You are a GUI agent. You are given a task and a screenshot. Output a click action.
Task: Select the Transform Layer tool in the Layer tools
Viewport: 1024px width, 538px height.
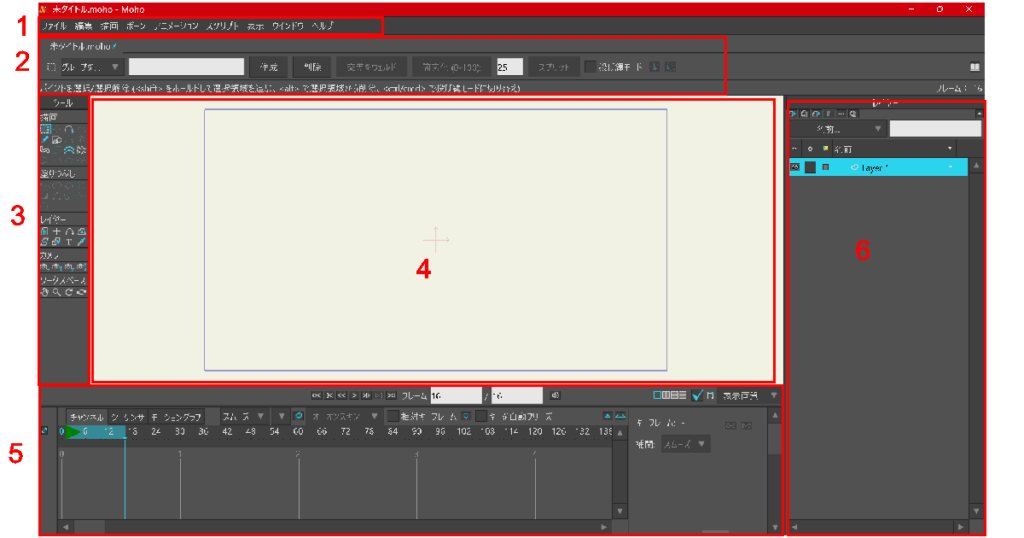coord(45,231)
